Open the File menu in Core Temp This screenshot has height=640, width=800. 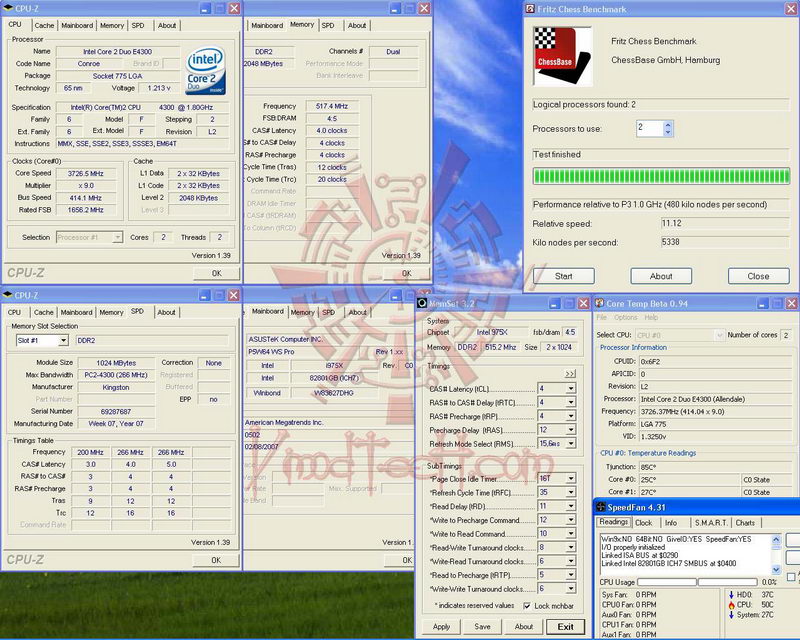click(x=602, y=317)
